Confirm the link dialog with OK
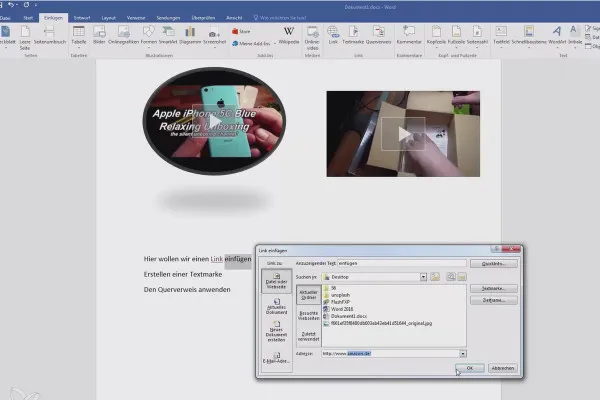This screenshot has height=400, width=600. click(470, 368)
